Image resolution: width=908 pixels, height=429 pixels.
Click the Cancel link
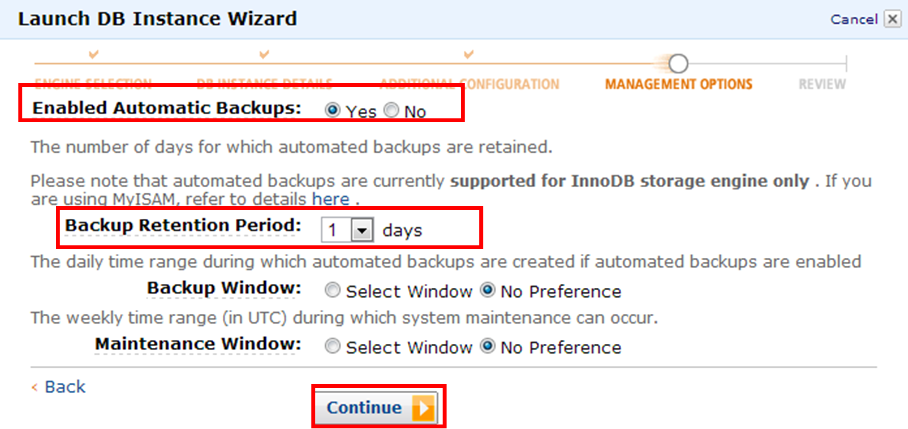point(854,19)
